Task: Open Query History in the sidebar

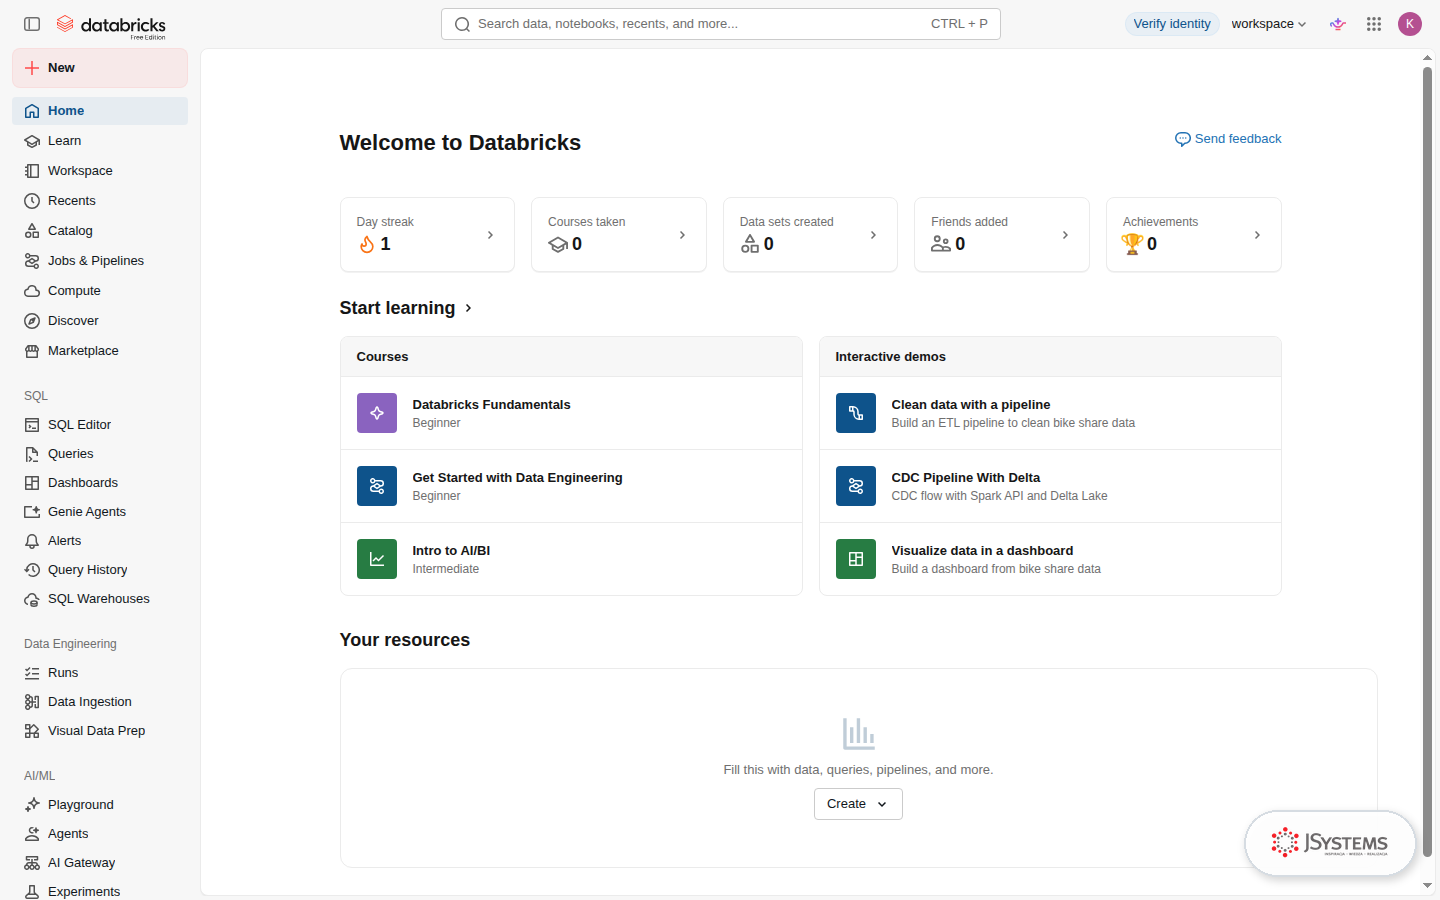Action: (x=100, y=570)
